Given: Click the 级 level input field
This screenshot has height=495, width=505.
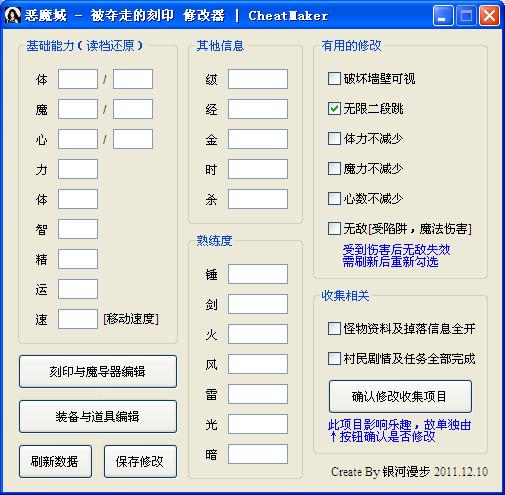Looking at the screenshot, I should point(258,79).
